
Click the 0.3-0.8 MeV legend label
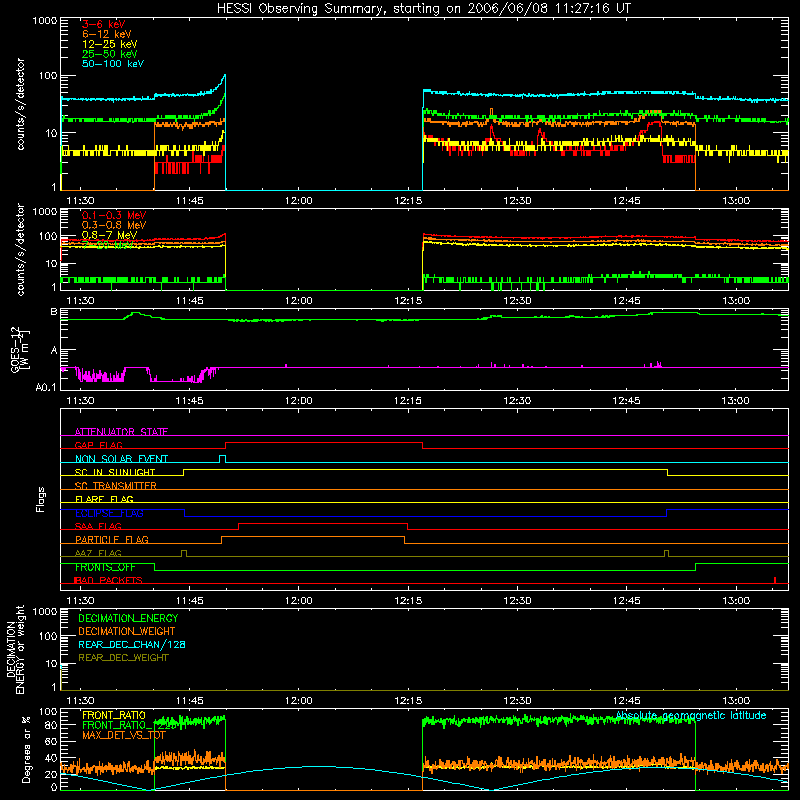pos(114,225)
